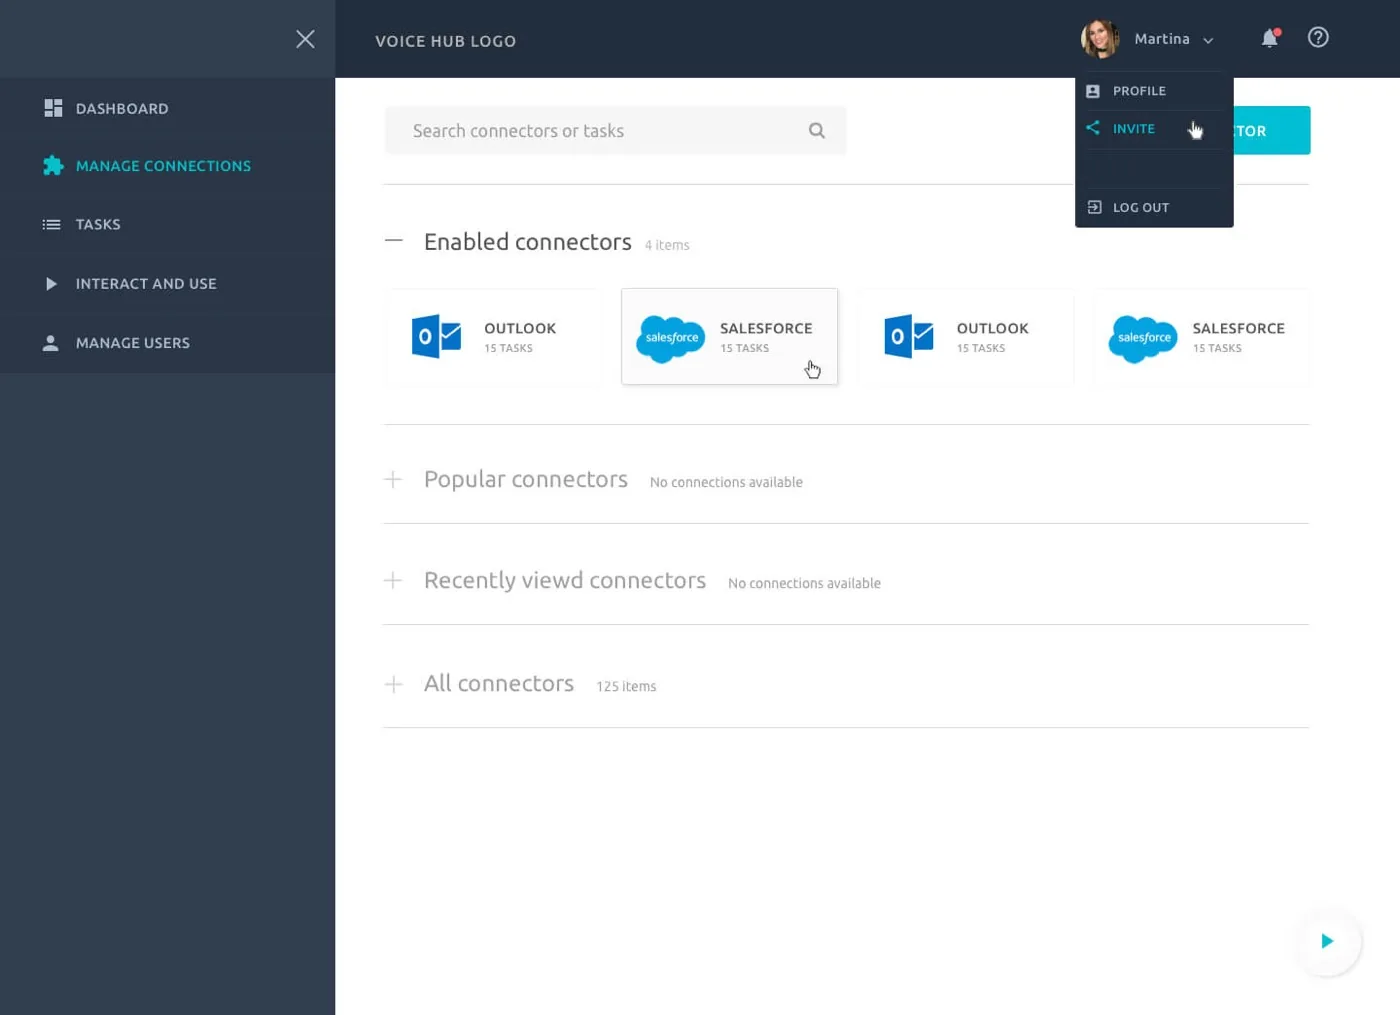1400x1015 pixels.
Task: Close the sidebar with the X icon
Action: pos(305,39)
